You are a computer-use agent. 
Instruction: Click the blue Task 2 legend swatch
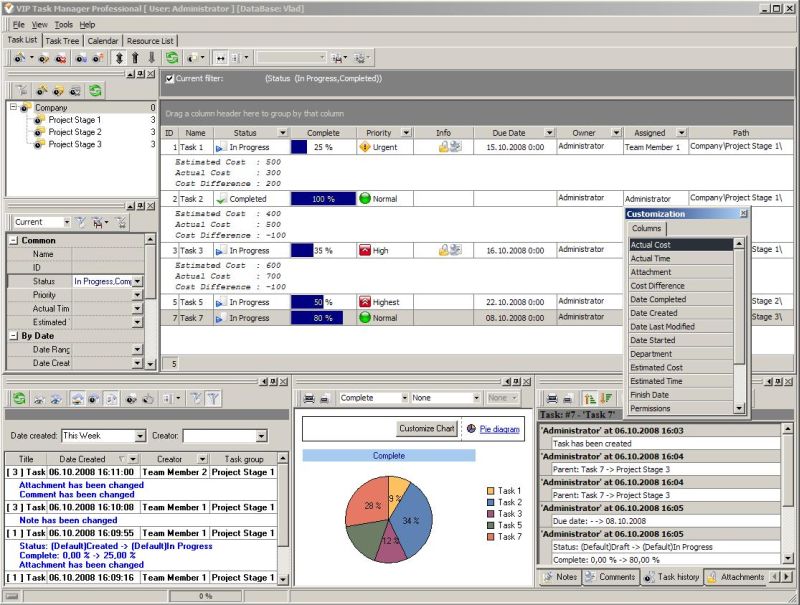491,502
